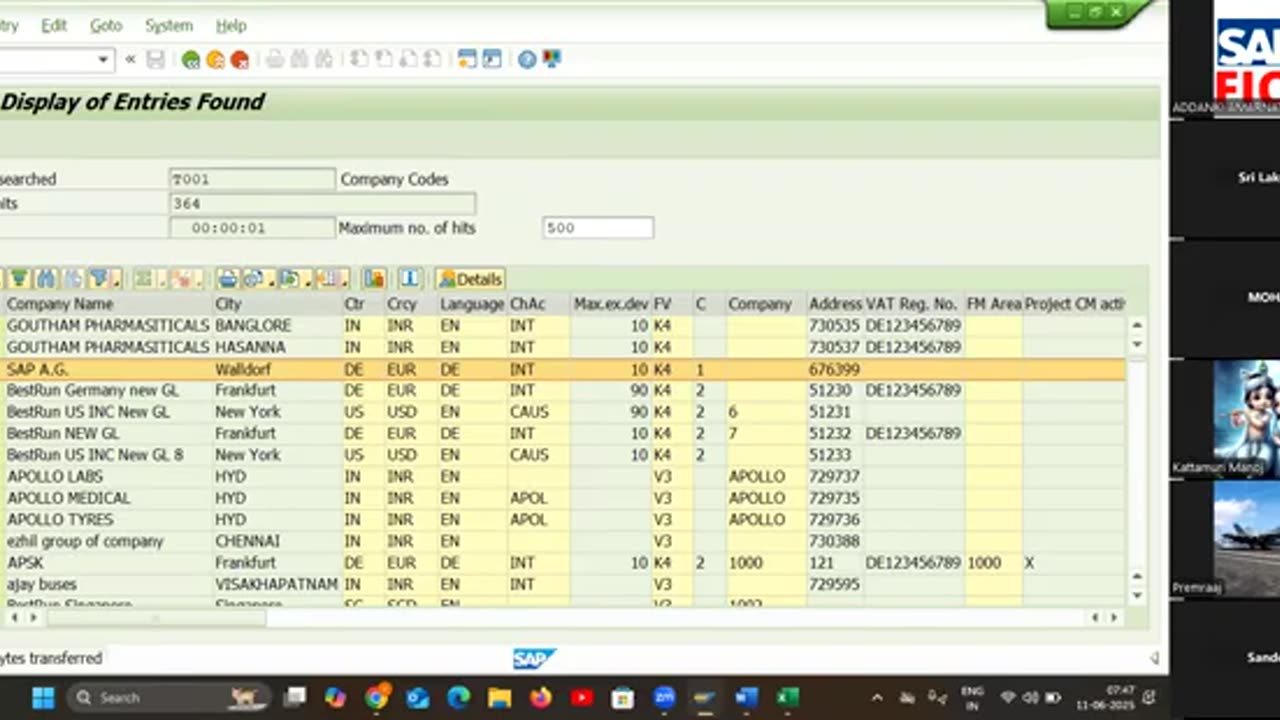This screenshot has height=720, width=1280.
Task: Open Word from the taskbar
Action: [747, 698]
